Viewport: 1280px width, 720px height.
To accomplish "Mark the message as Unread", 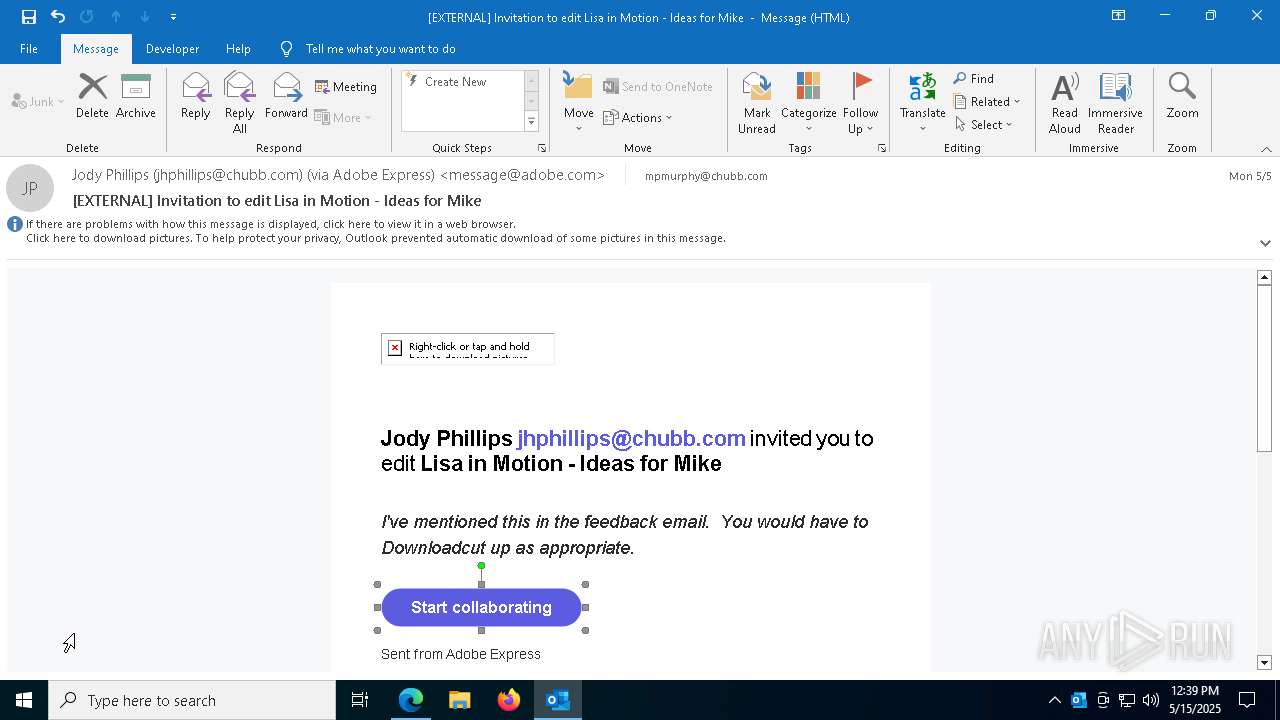I will click(x=757, y=103).
